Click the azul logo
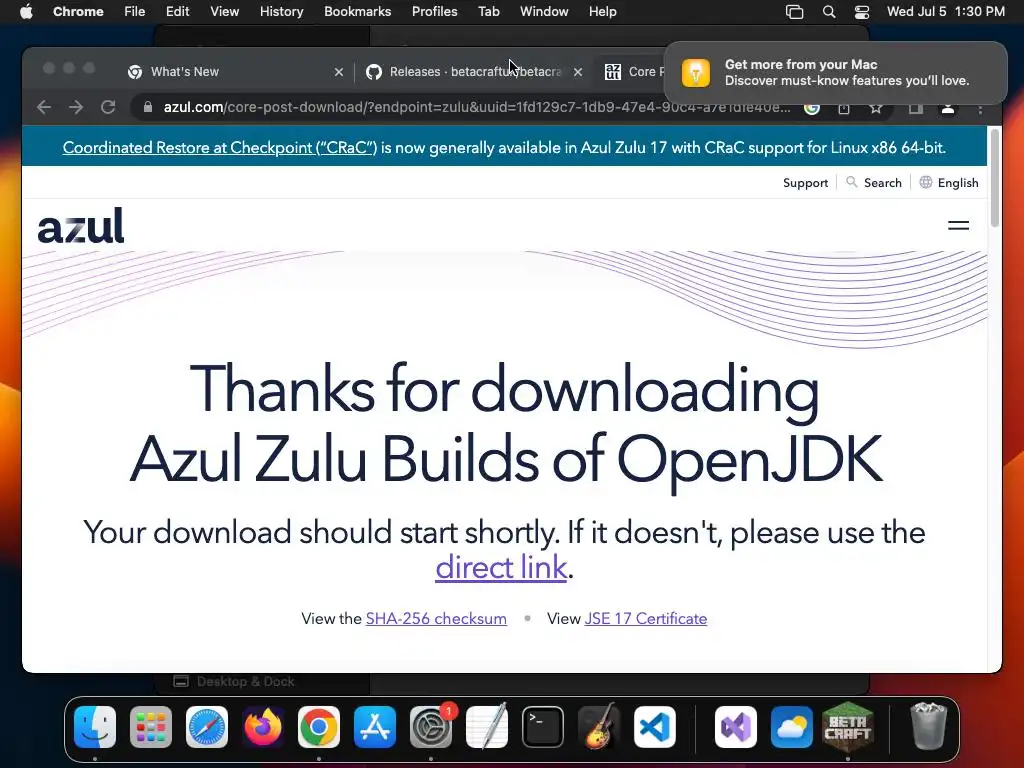Screen dimensions: 1024x768 click(x=80, y=225)
